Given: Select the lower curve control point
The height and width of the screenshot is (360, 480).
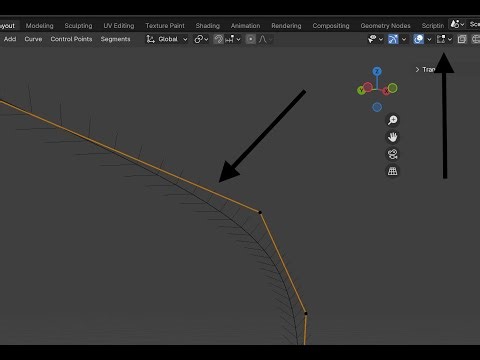Looking at the screenshot, I should point(306,313).
